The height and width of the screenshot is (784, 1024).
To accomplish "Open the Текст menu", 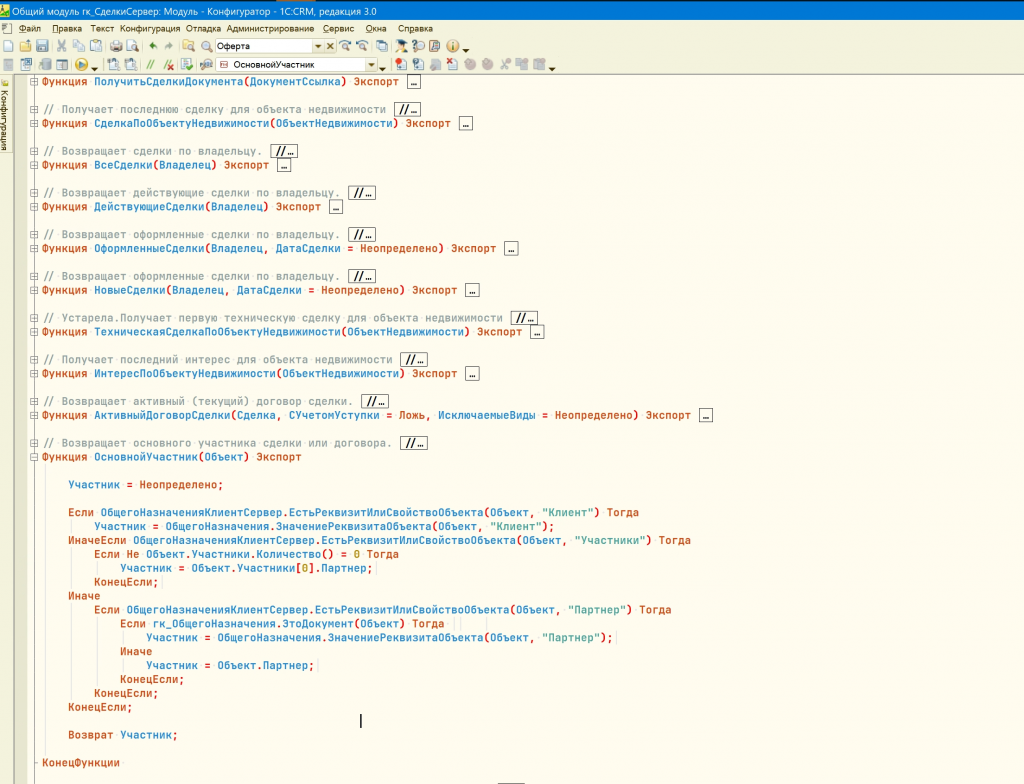I will [x=102, y=28].
